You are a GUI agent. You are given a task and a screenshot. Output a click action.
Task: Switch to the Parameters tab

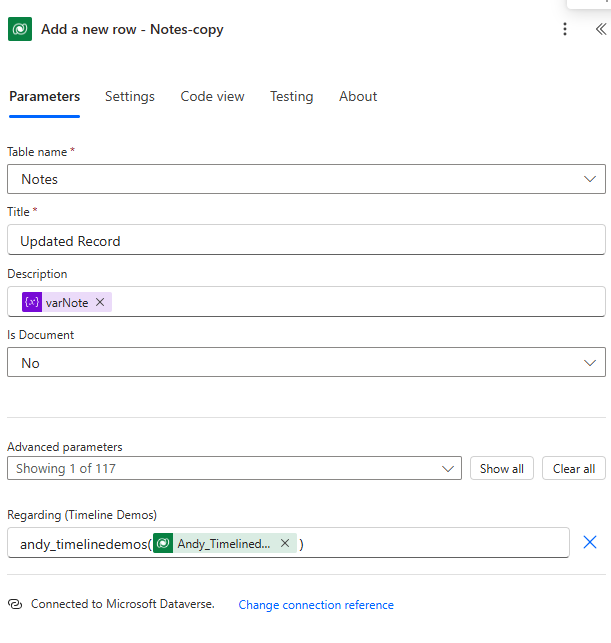tap(45, 96)
